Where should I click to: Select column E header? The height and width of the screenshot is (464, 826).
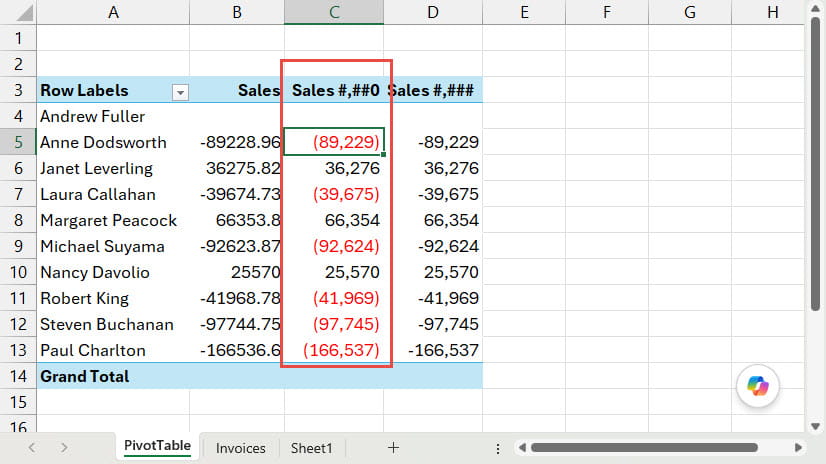[x=524, y=12]
